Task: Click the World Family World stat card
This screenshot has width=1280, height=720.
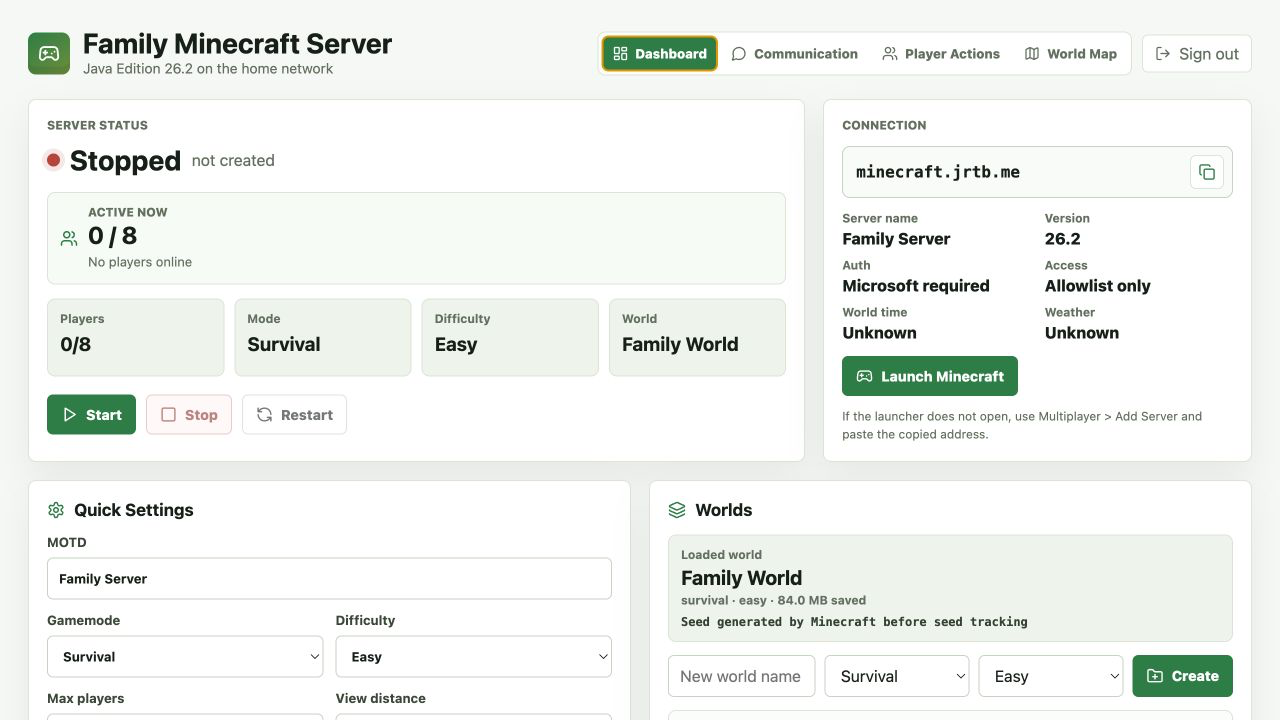Action: click(697, 337)
